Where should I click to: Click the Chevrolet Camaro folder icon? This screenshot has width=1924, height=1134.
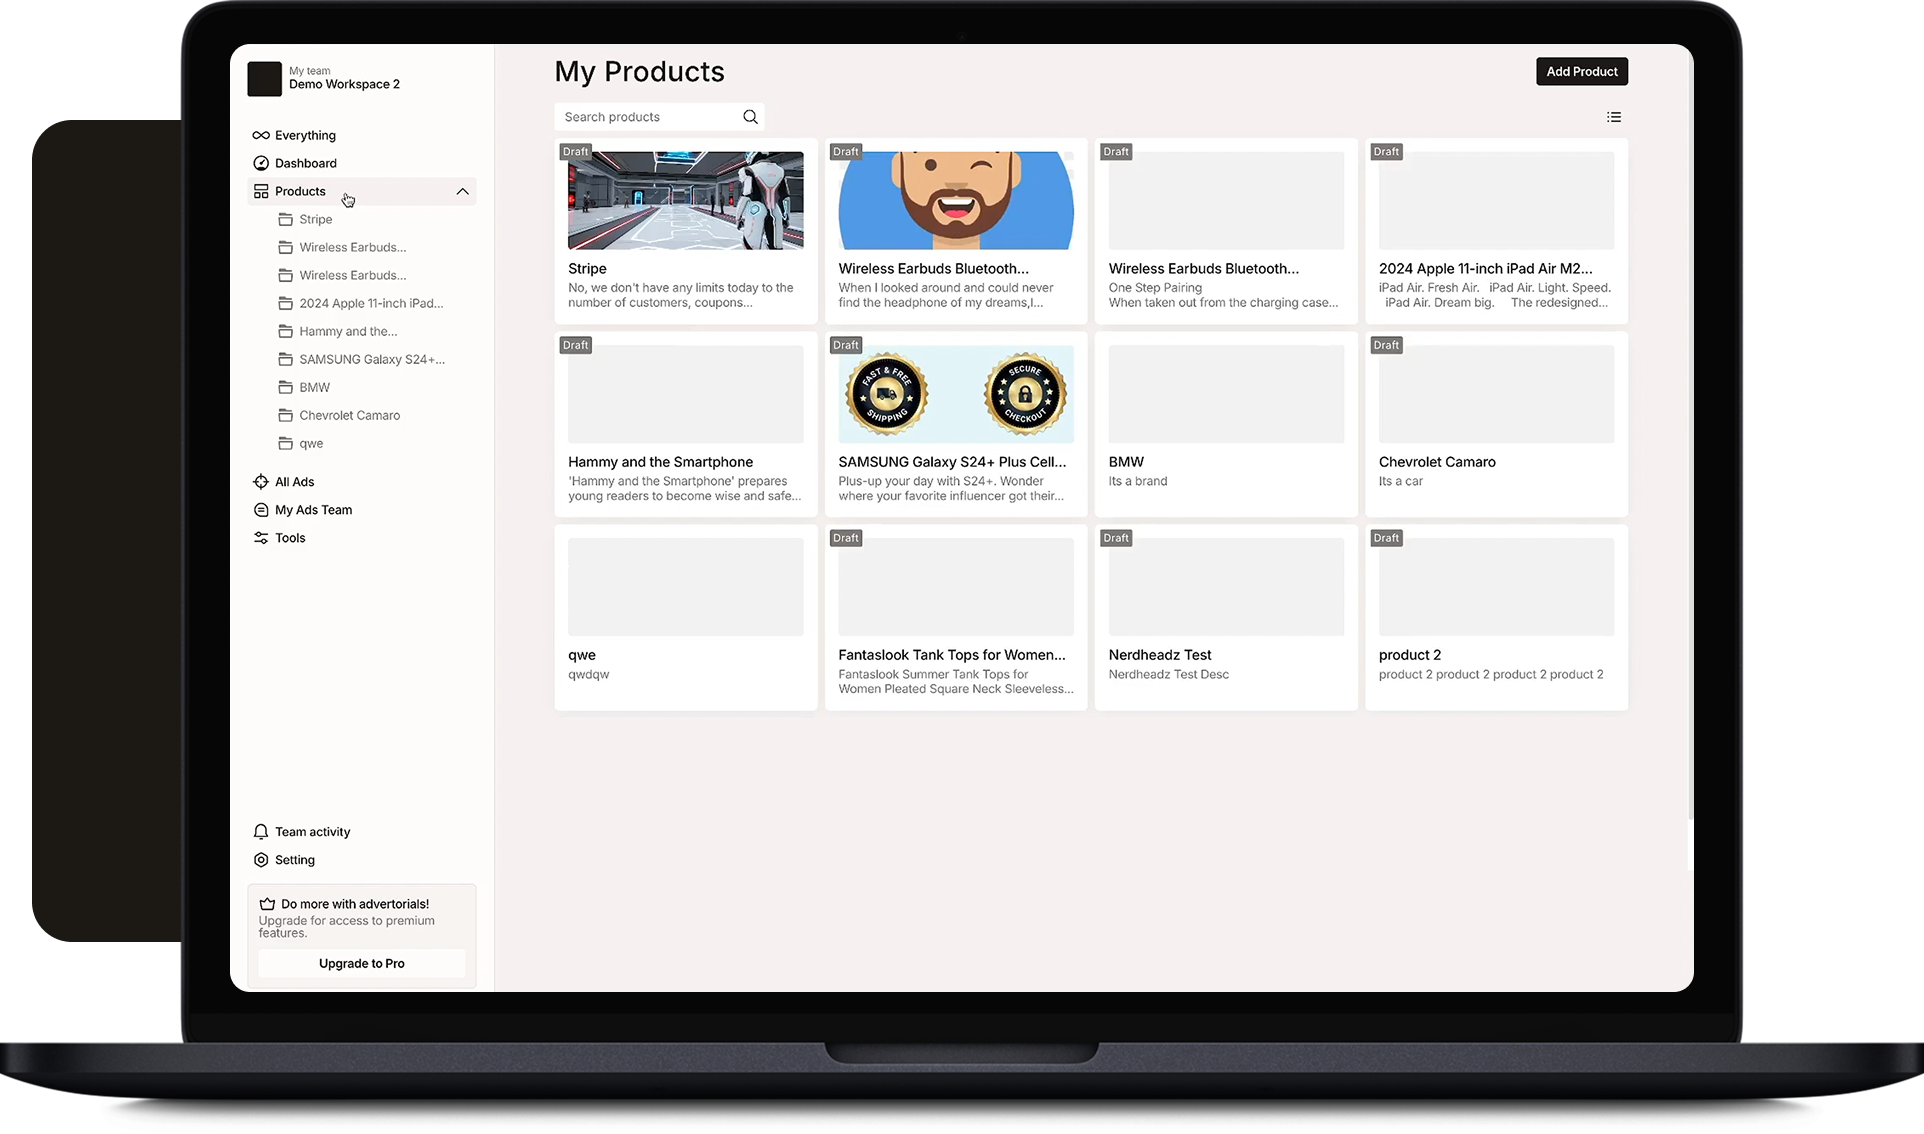(x=286, y=415)
